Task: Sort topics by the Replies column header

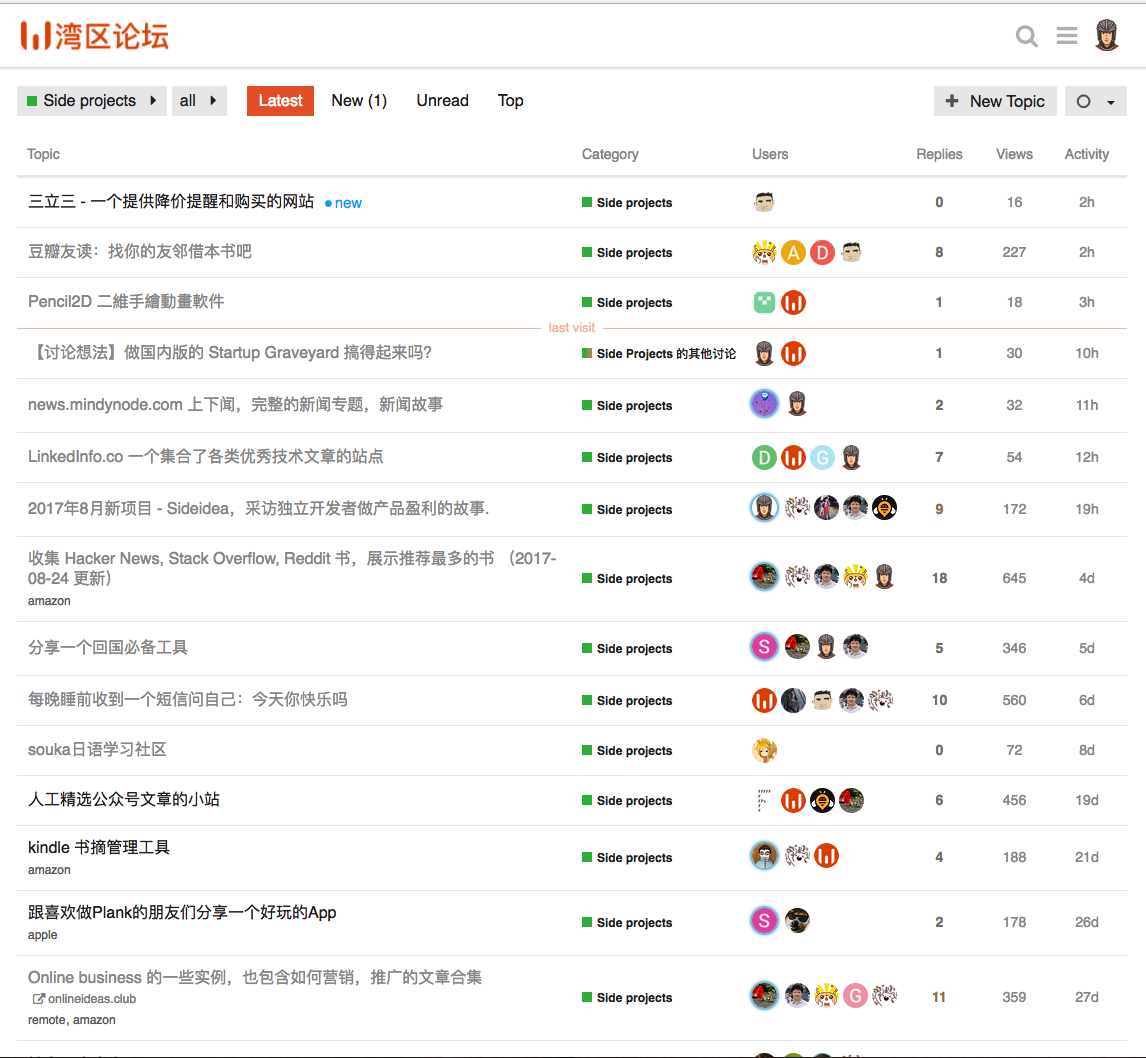Action: tap(939, 154)
